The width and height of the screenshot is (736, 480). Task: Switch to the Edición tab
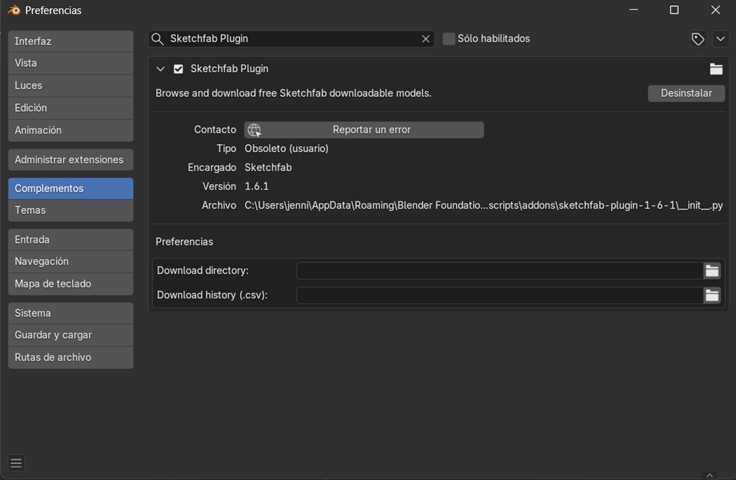tap(71, 108)
